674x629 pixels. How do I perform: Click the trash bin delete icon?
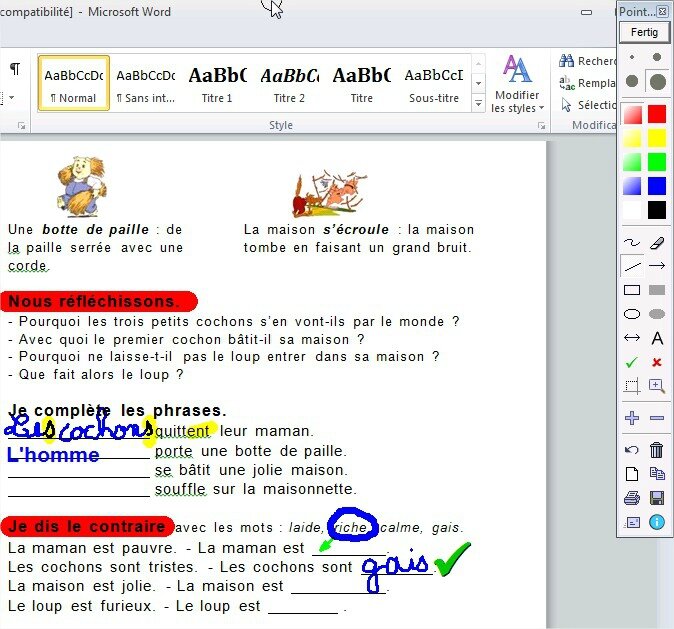[657, 451]
